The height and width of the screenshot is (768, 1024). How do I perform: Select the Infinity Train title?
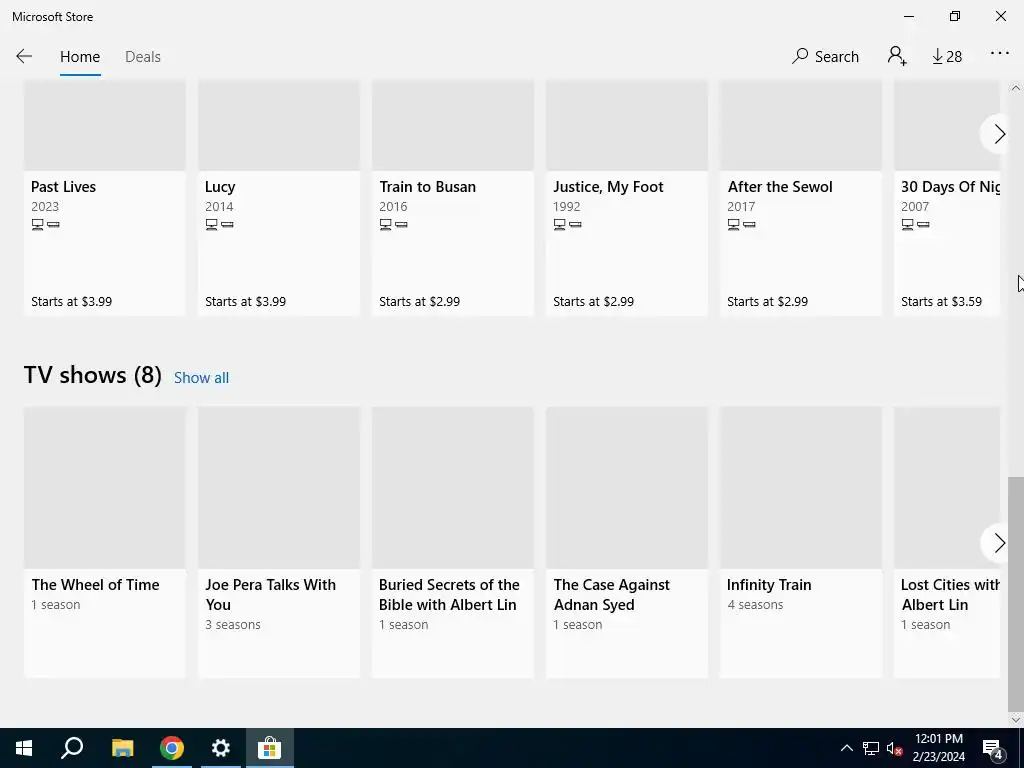point(769,584)
